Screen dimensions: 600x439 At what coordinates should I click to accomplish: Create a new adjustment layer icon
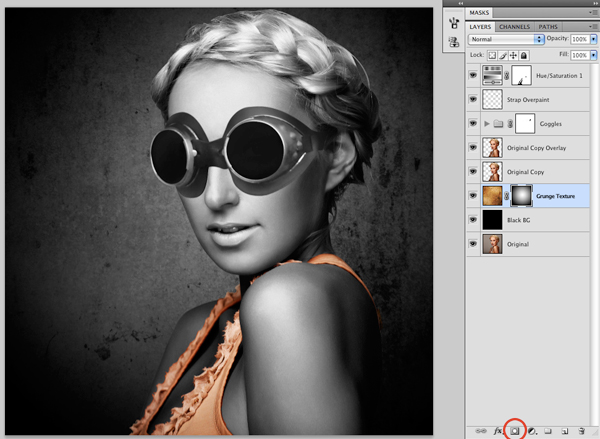point(532,431)
